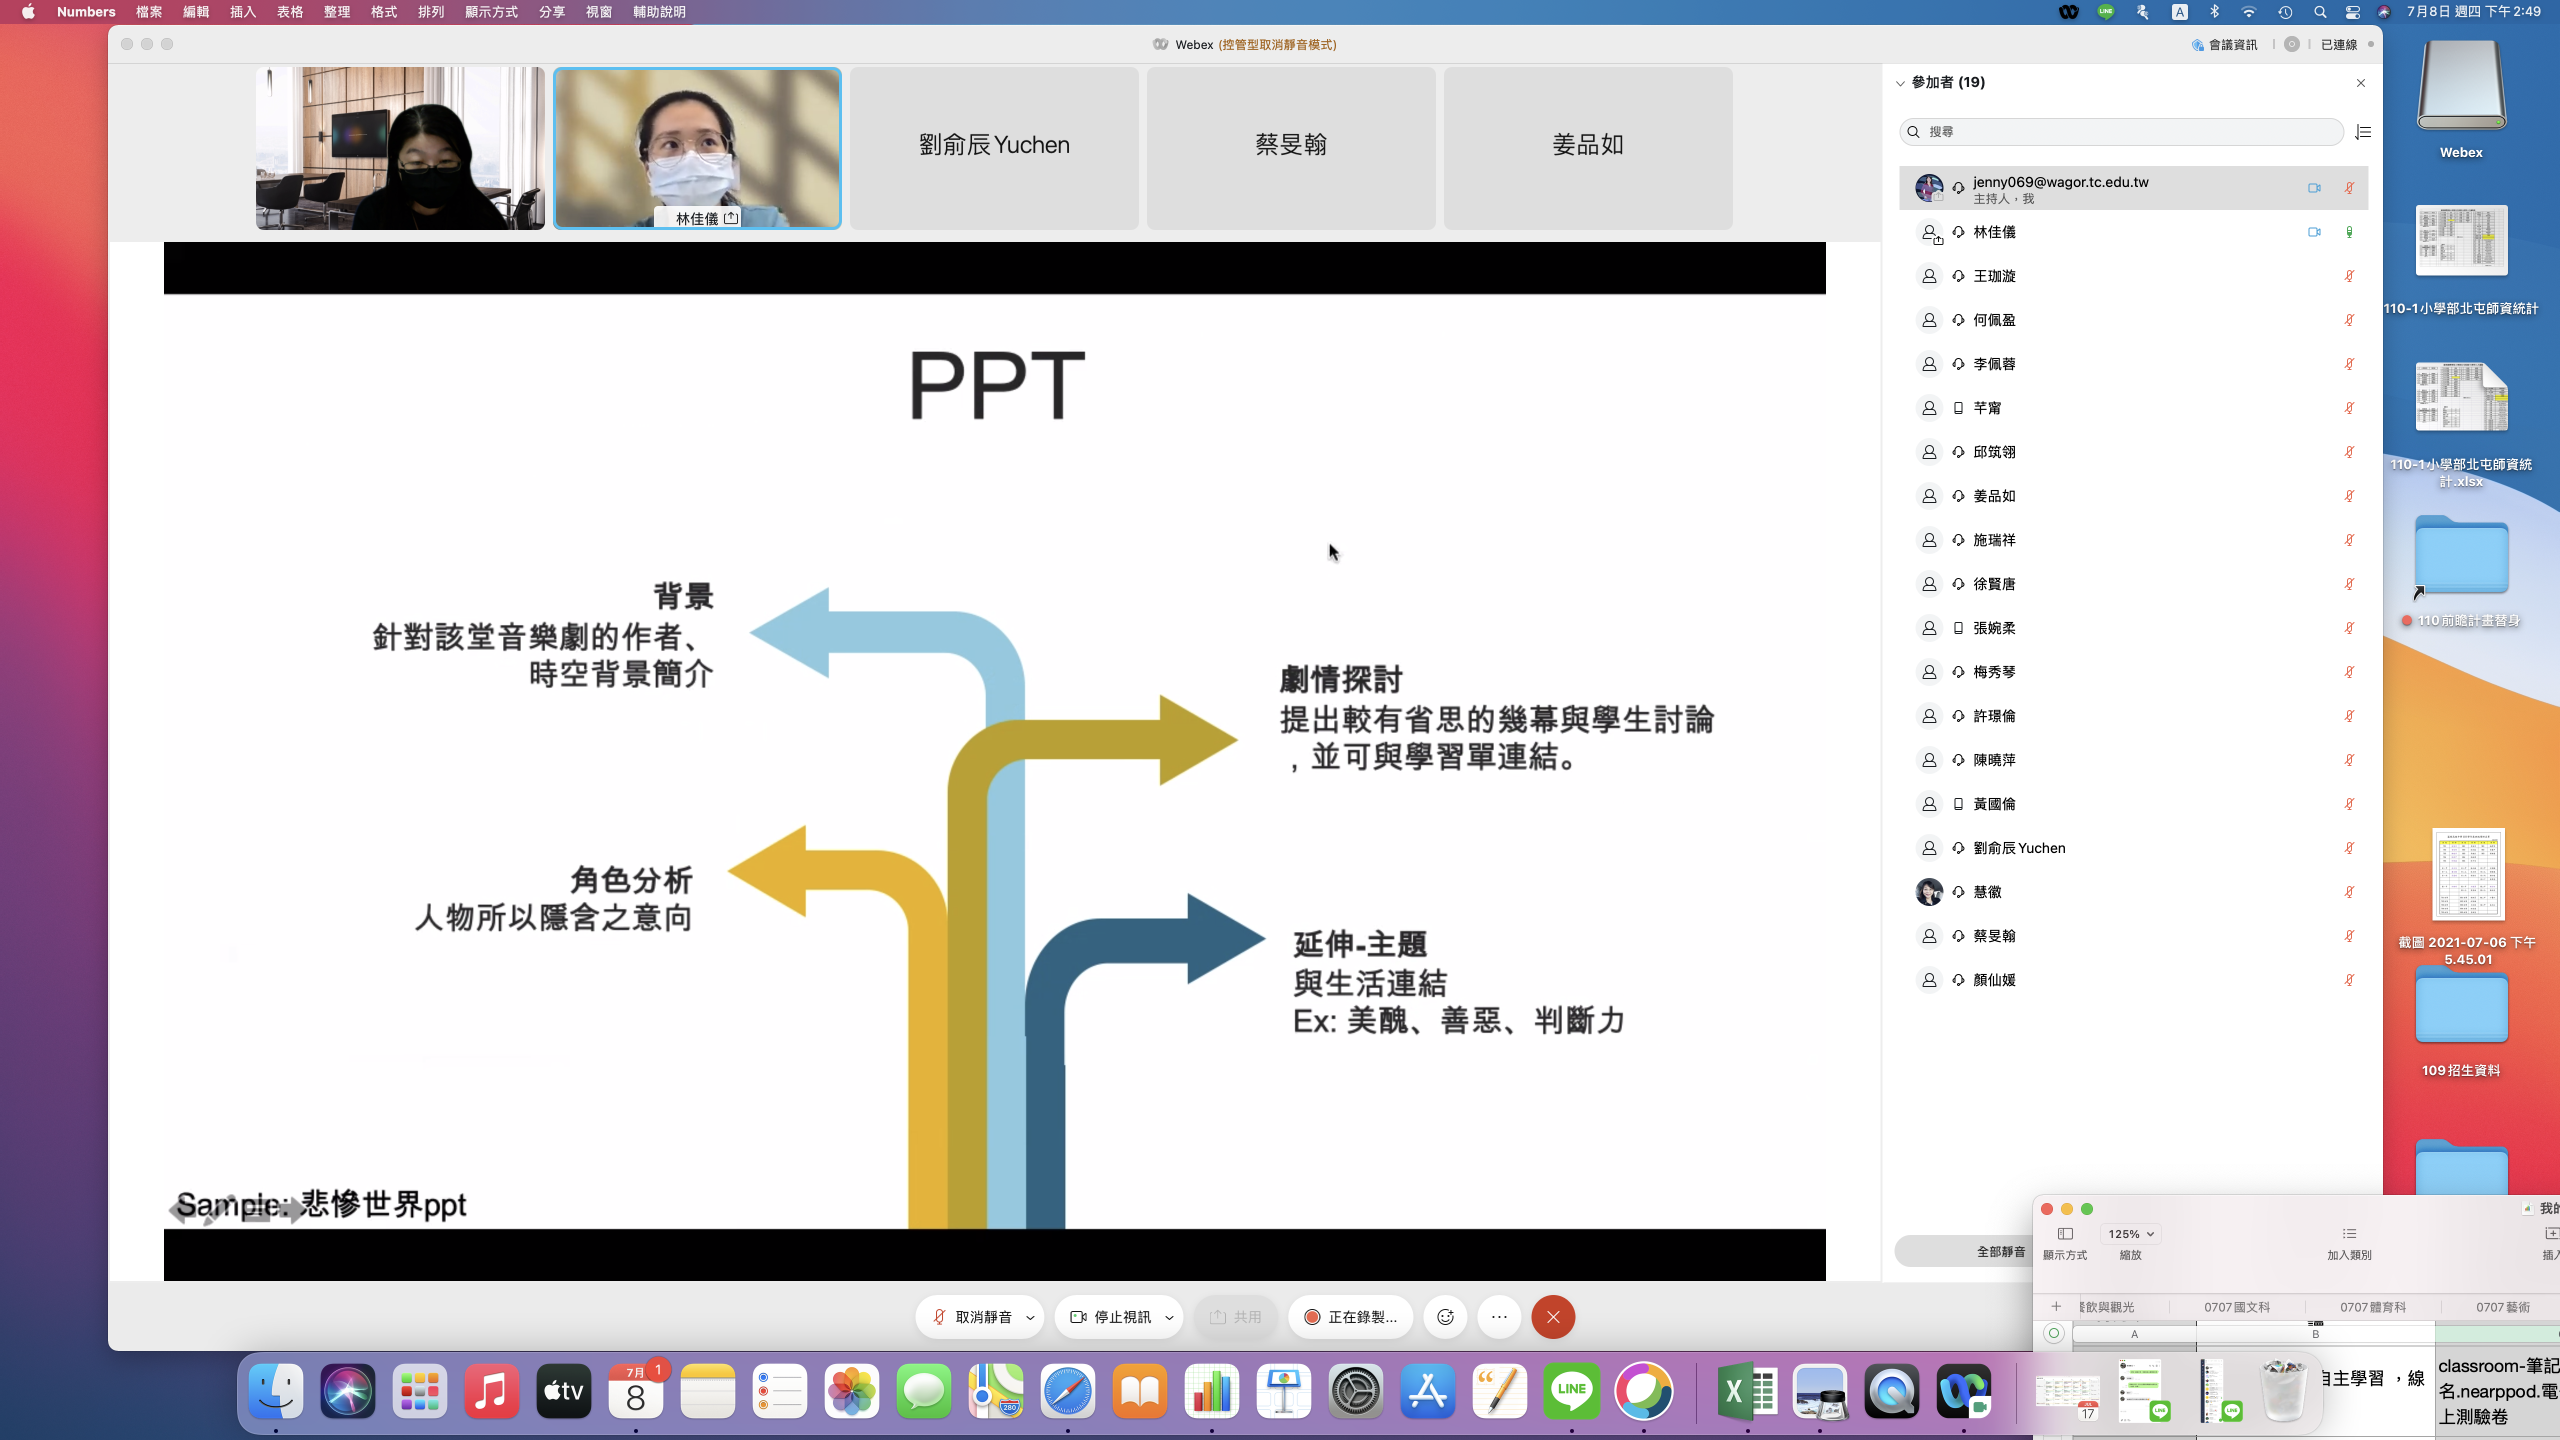Screen dimensions: 2560x1440
Task: Click the red leave meeting button
Action: [1553, 1317]
